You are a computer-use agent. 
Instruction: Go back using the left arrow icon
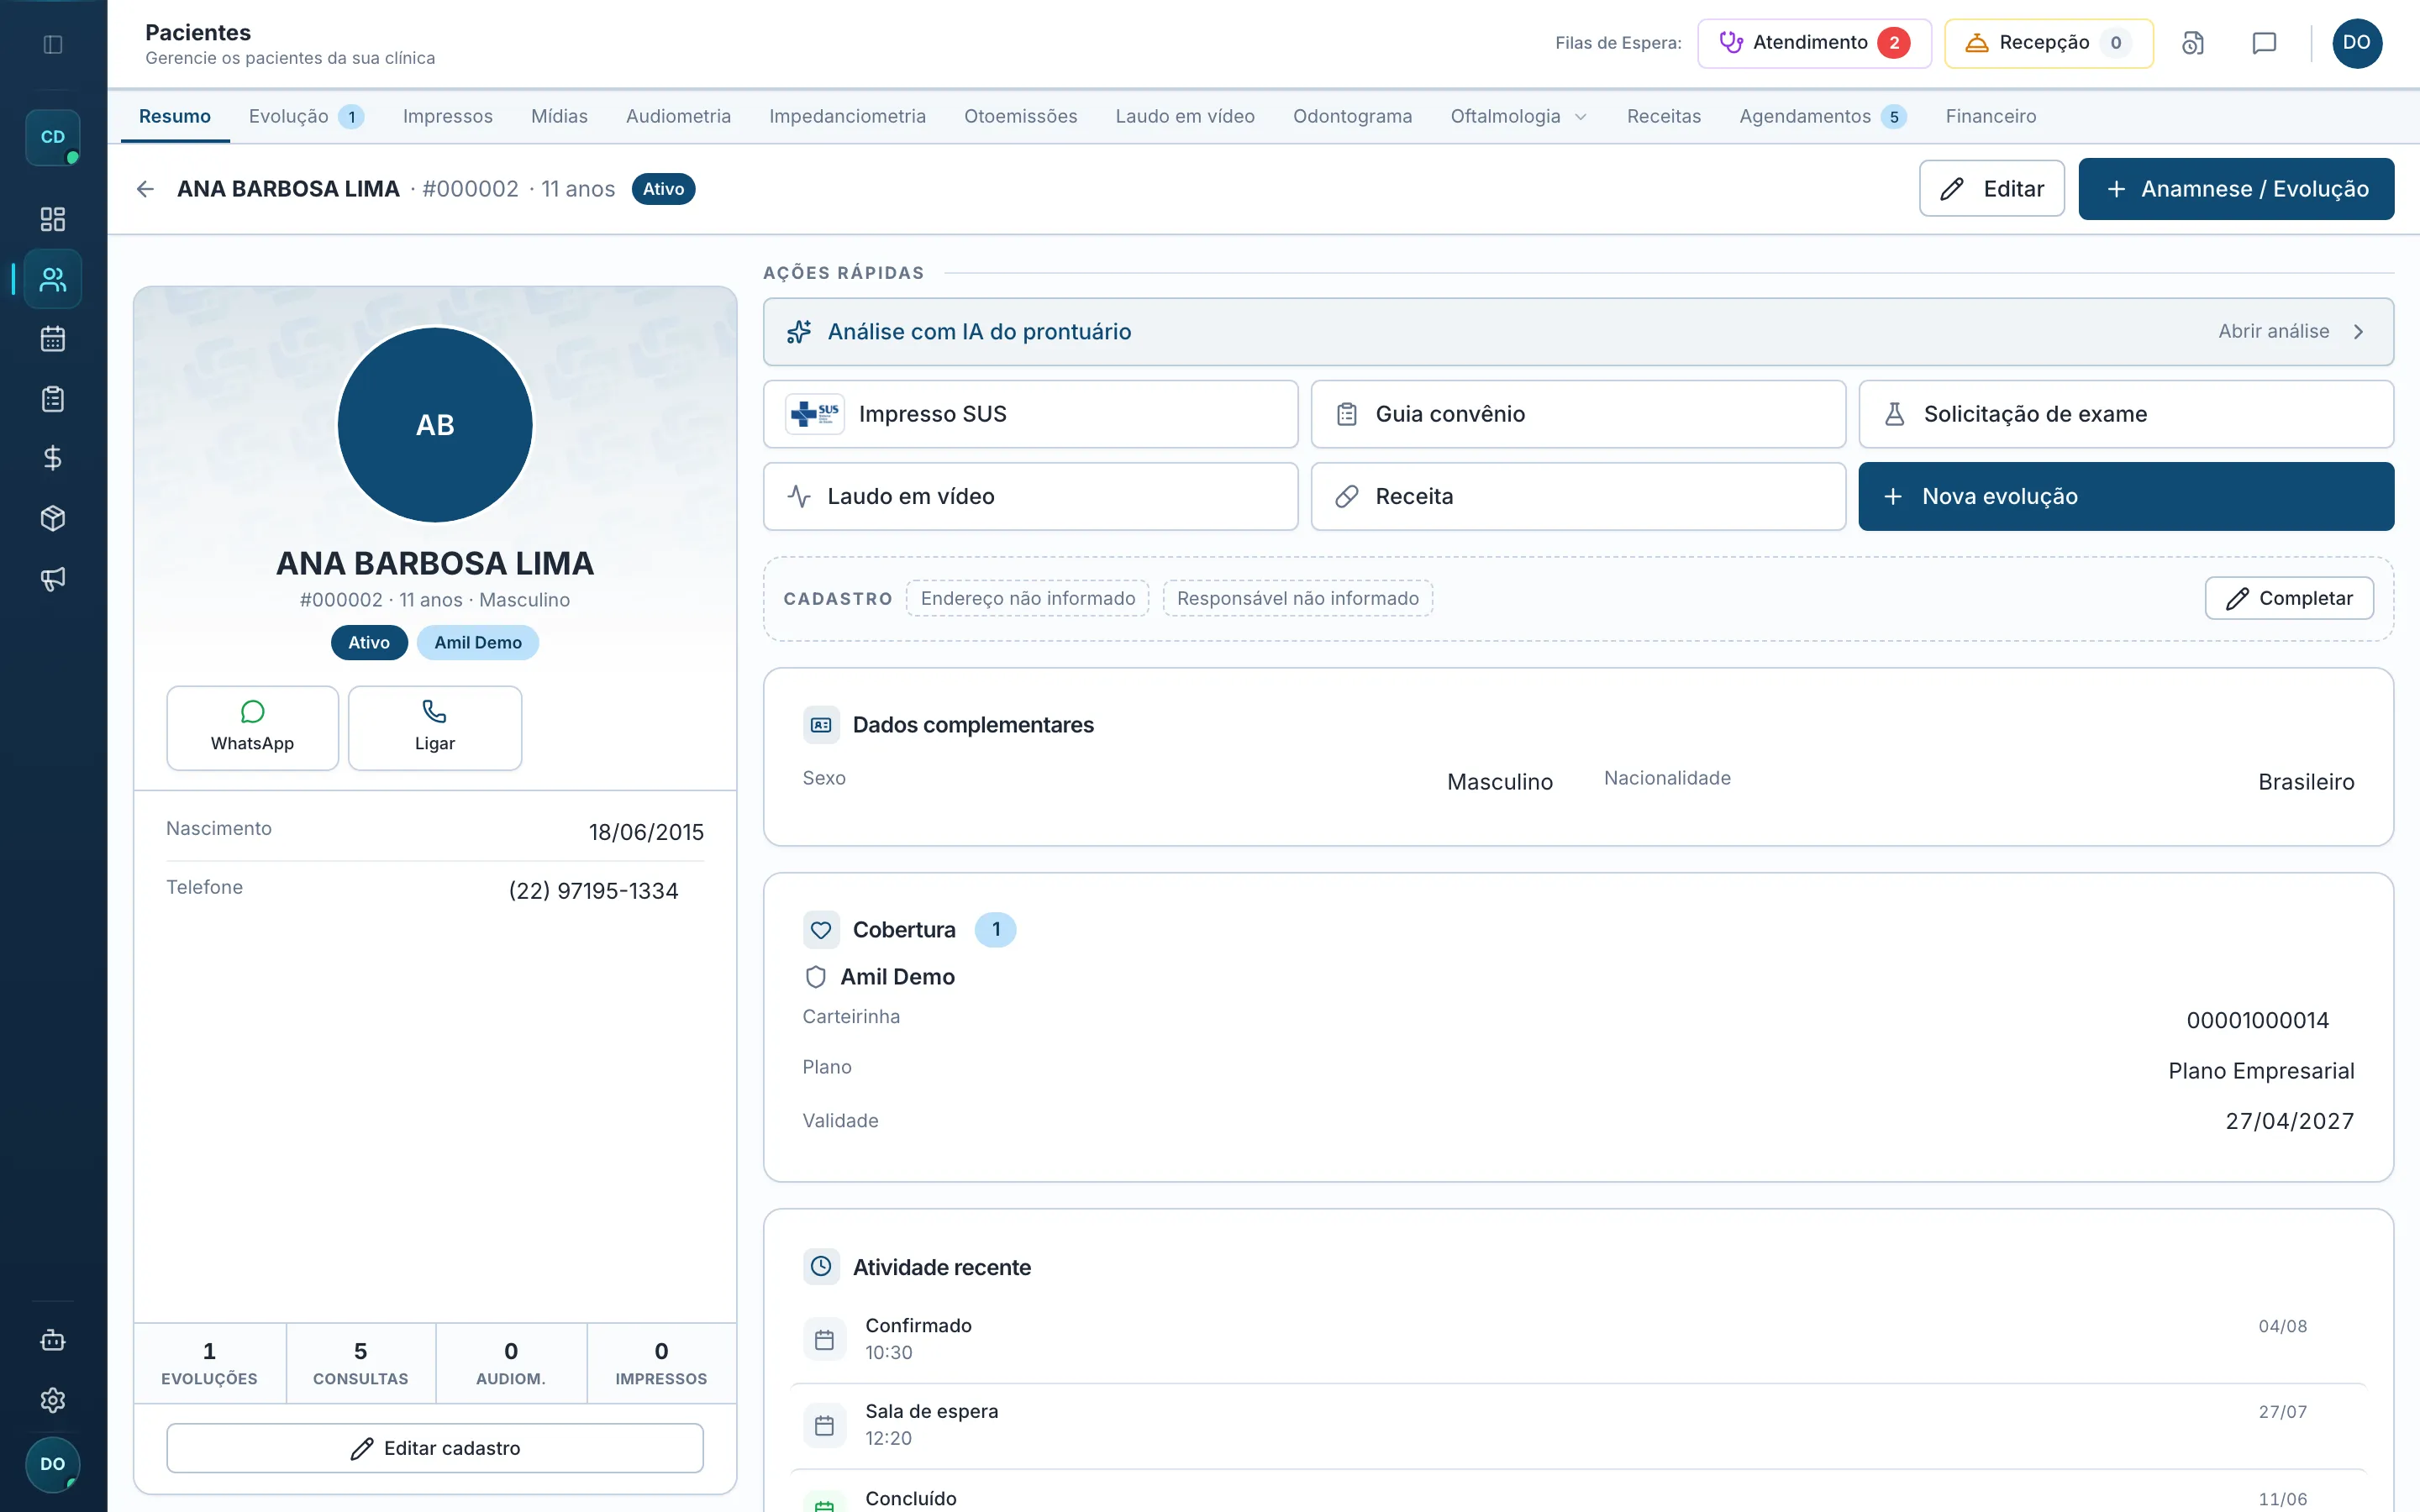[x=145, y=189]
